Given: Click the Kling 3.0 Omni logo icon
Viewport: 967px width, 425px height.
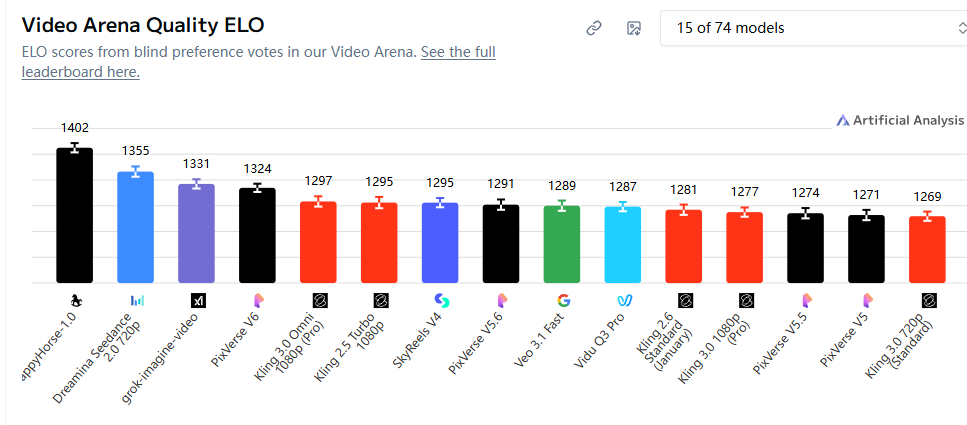Looking at the screenshot, I should pos(319,299).
